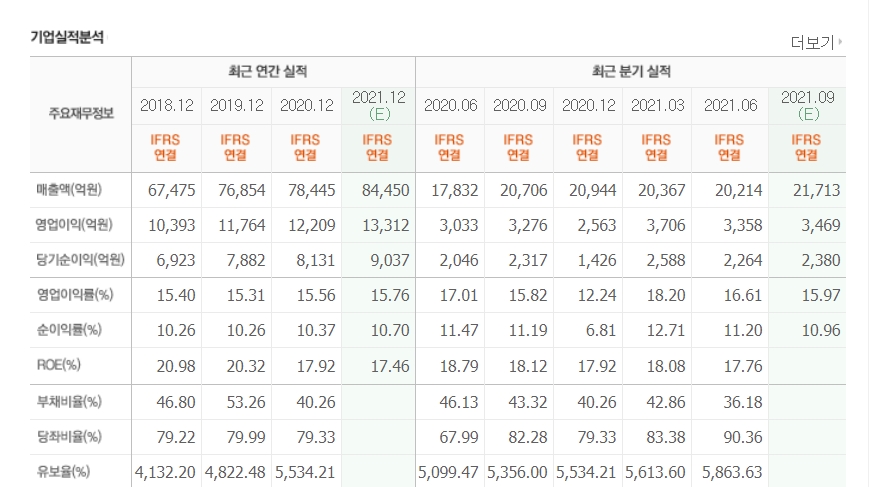
Task: Click the quarterly revenue value 17,832
Action: click(454, 191)
